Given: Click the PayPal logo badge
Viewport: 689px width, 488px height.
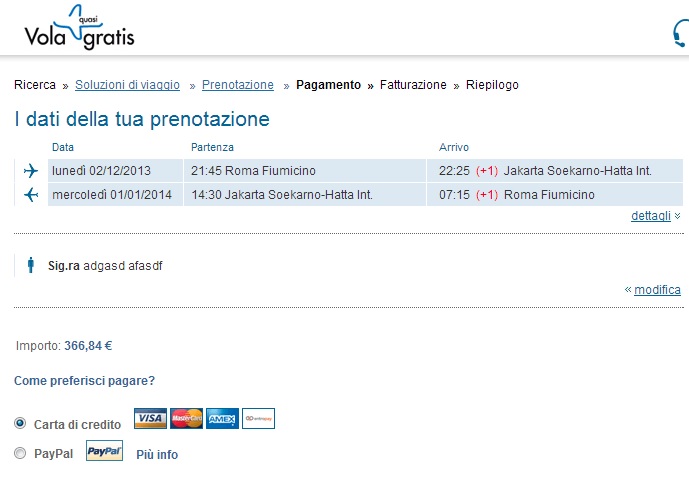Looking at the screenshot, I should tap(104, 451).
